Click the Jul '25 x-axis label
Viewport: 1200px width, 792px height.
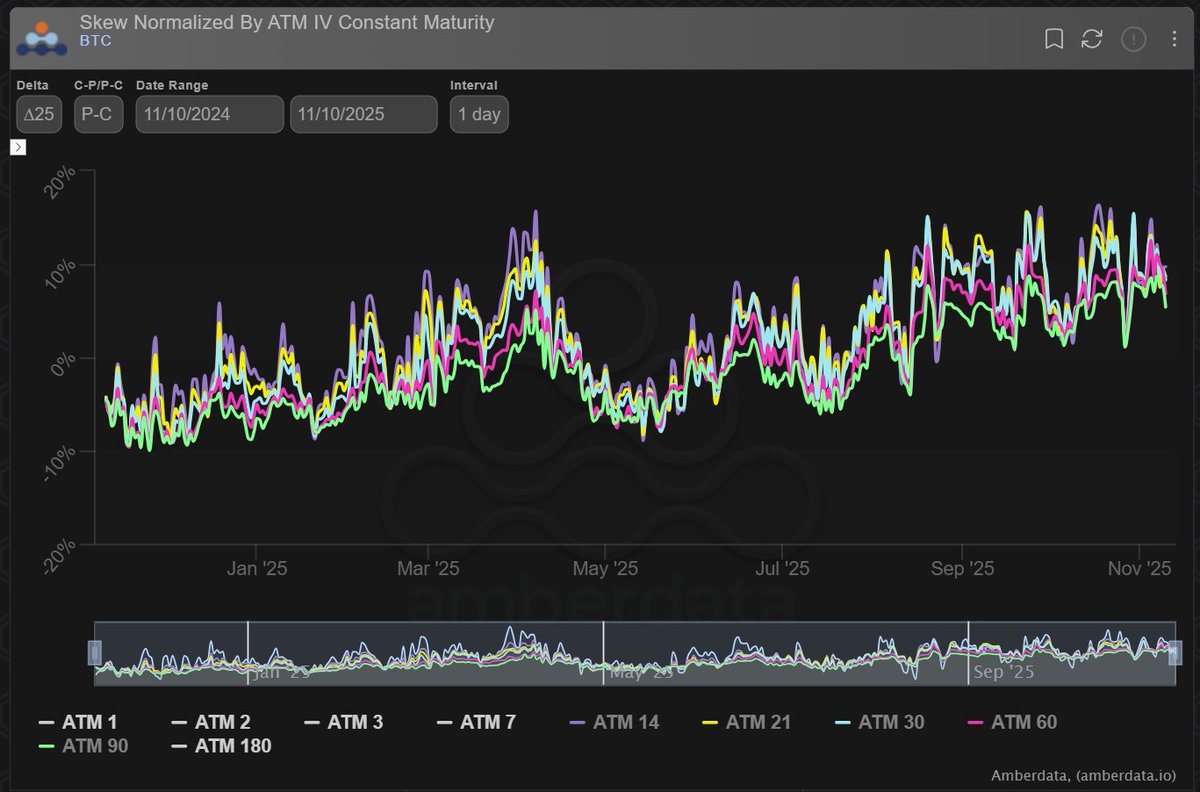(782, 569)
